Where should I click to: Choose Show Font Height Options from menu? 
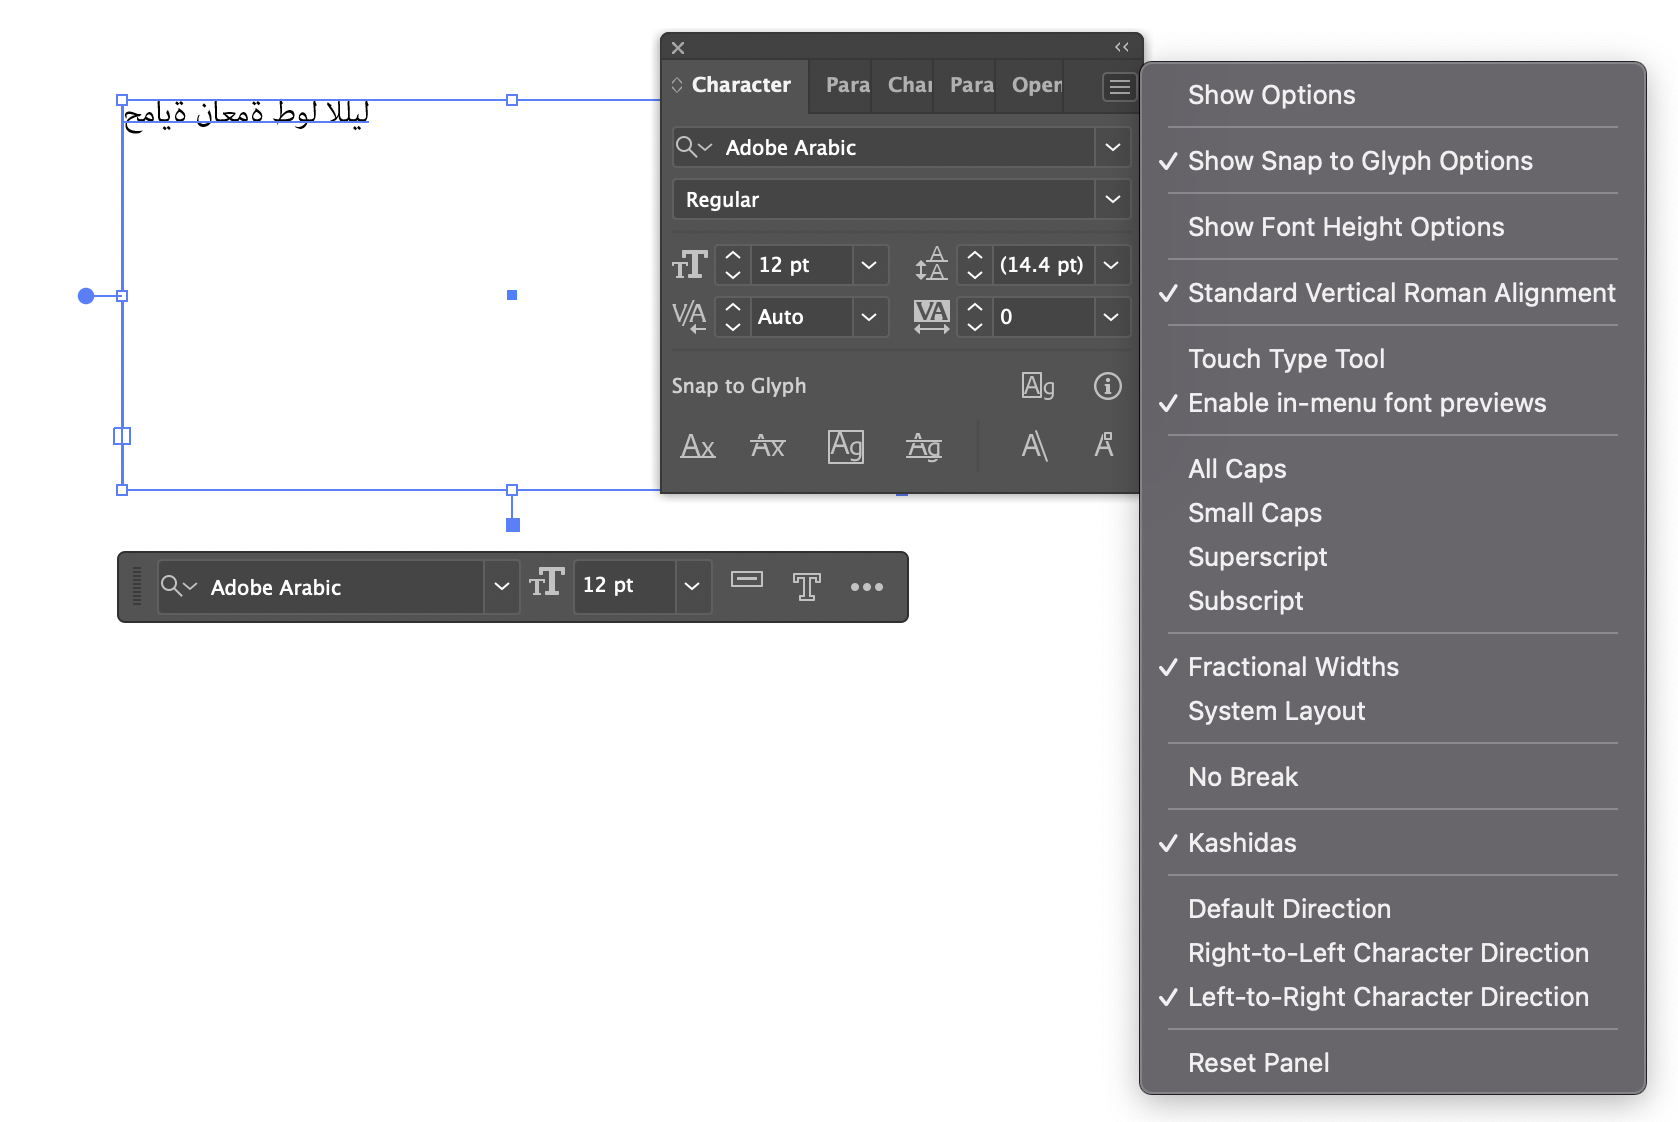pos(1345,227)
